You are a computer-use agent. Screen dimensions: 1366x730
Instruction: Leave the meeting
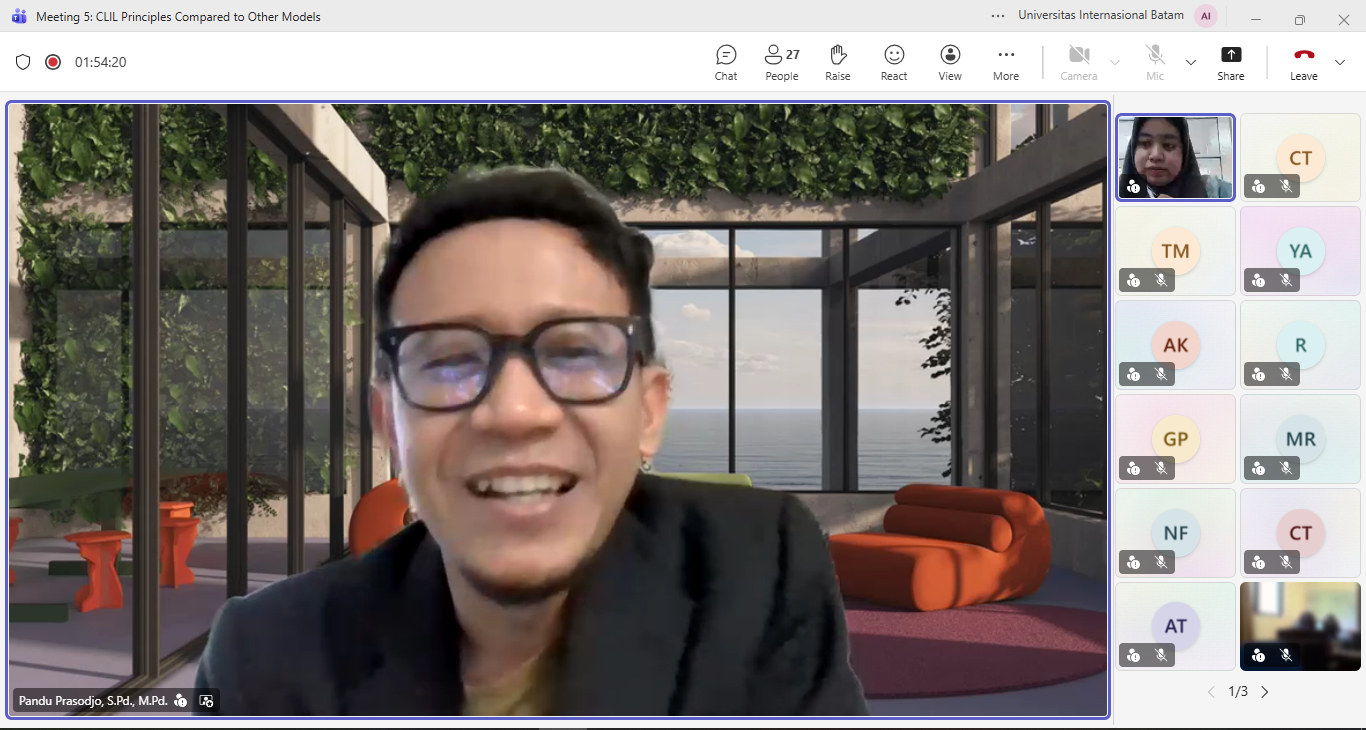pos(1304,62)
